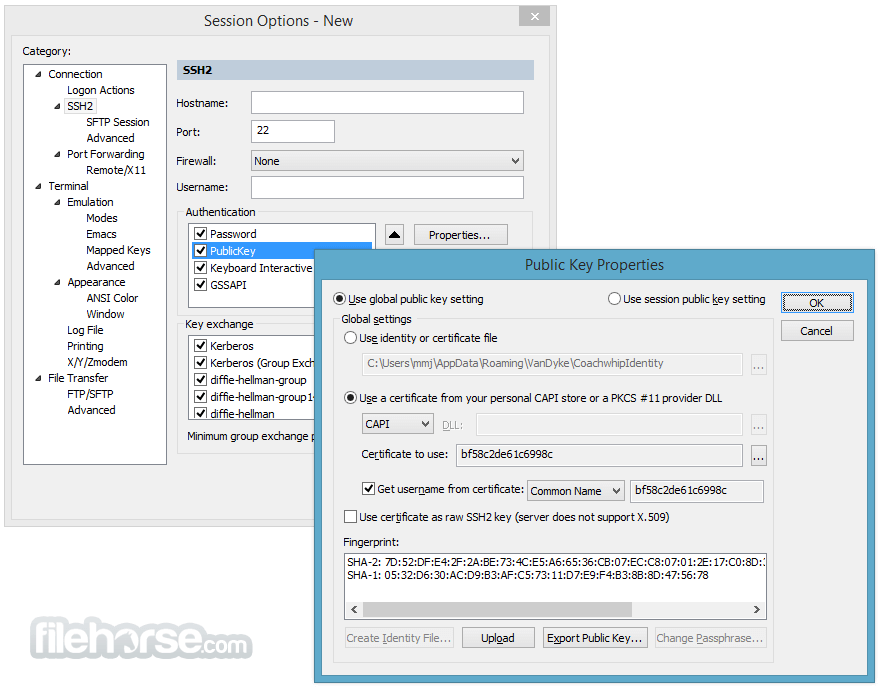Click the Properties... button
The width and height of the screenshot is (881, 689).
click(461, 235)
